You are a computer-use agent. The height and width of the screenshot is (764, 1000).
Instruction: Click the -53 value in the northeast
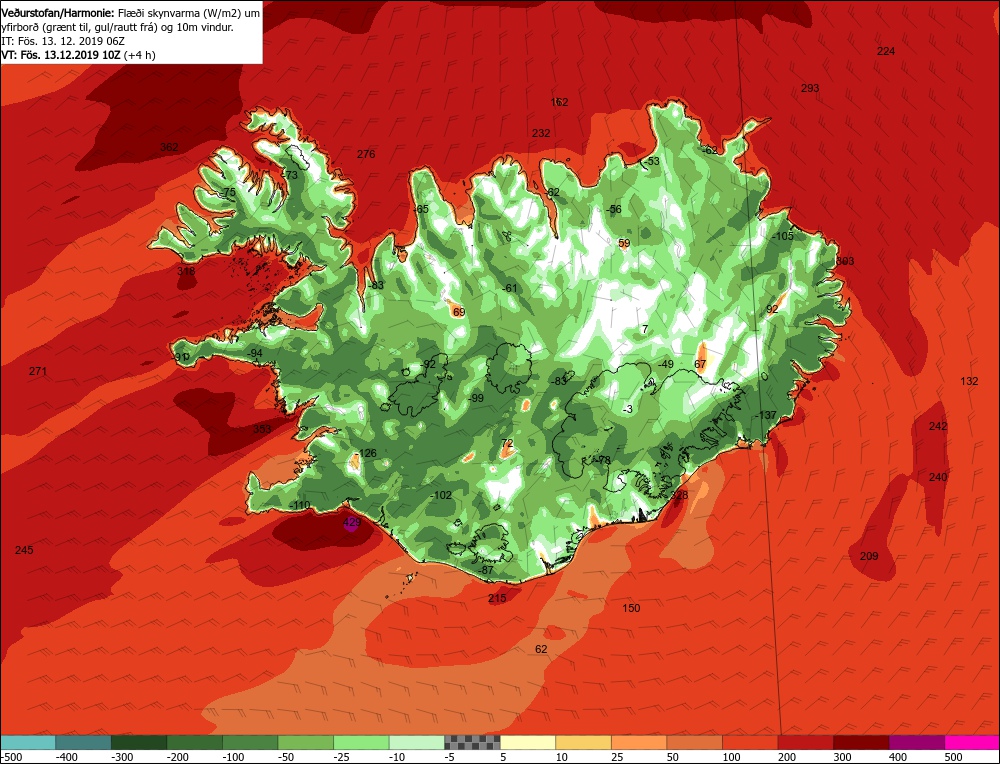tap(651, 162)
